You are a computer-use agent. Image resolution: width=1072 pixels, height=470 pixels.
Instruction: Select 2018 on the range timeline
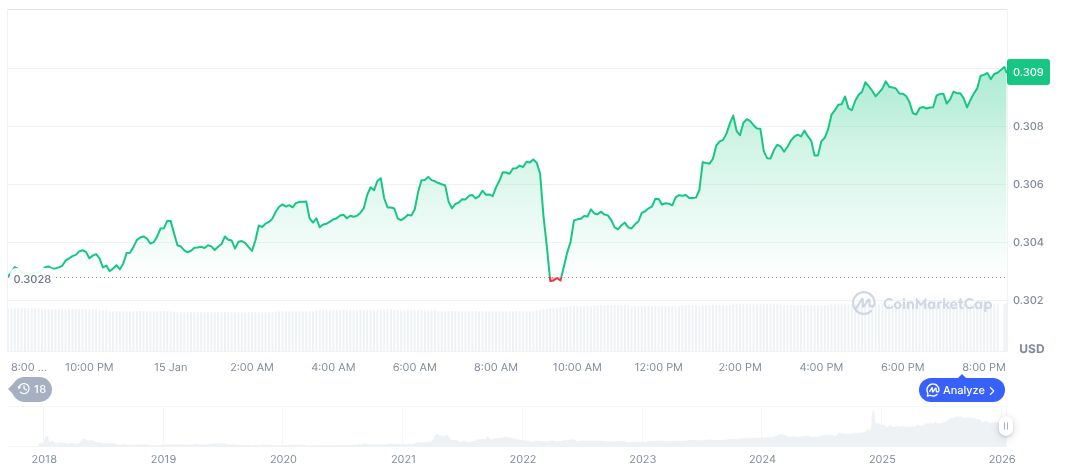click(x=44, y=459)
